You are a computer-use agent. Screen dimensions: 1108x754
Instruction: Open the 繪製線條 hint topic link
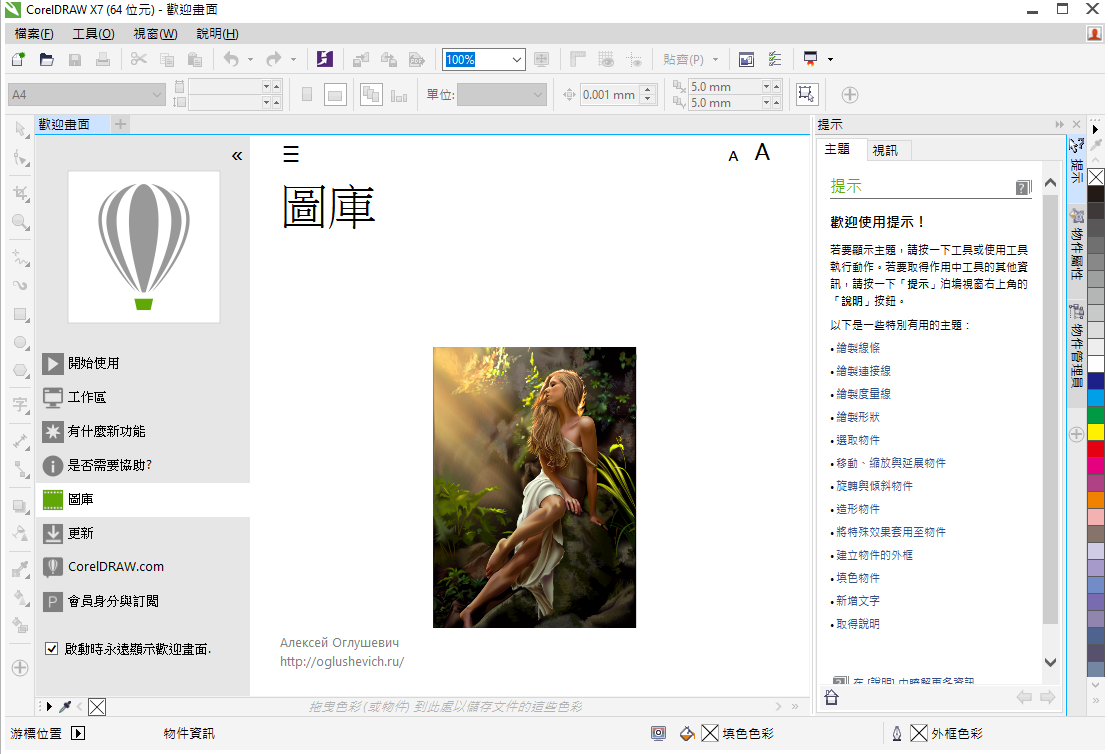coord(858,348)
